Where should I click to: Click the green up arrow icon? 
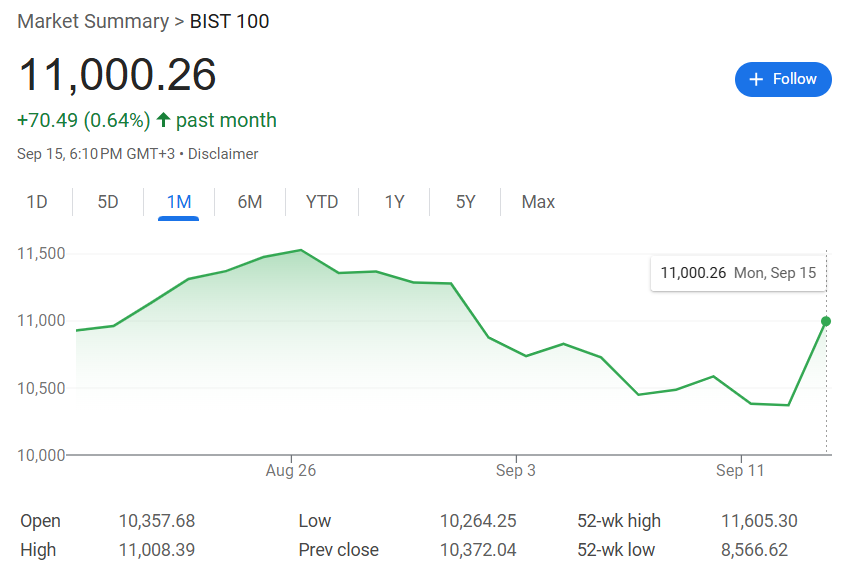[163, 120]
